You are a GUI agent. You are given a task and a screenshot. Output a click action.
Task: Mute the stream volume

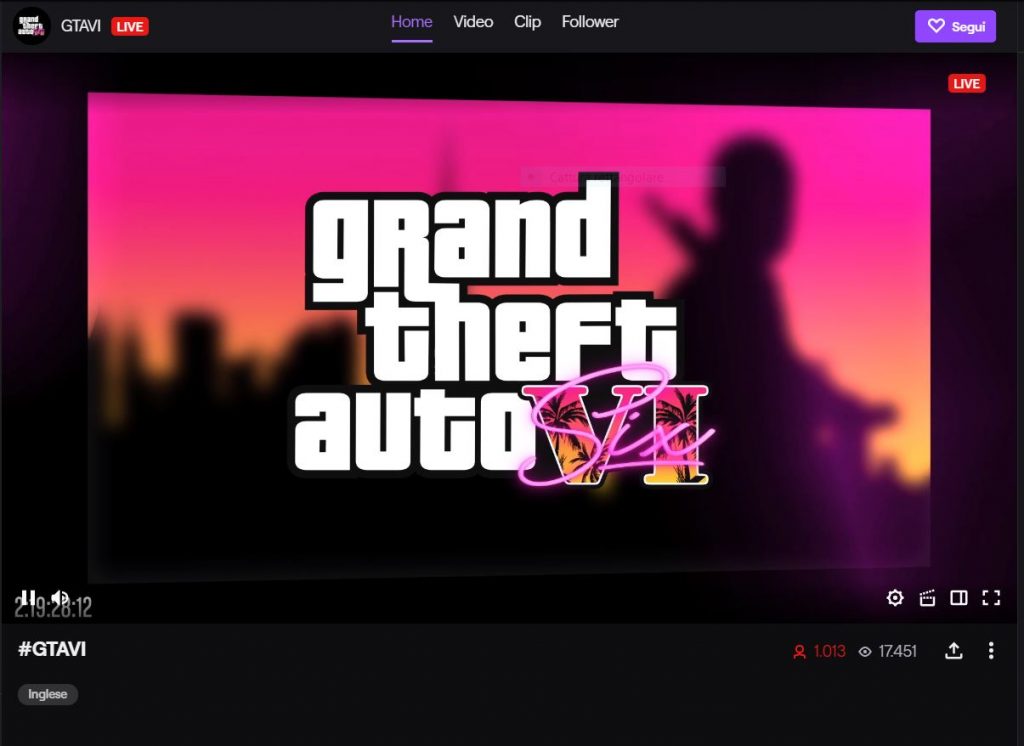click(x=60, y=596)
